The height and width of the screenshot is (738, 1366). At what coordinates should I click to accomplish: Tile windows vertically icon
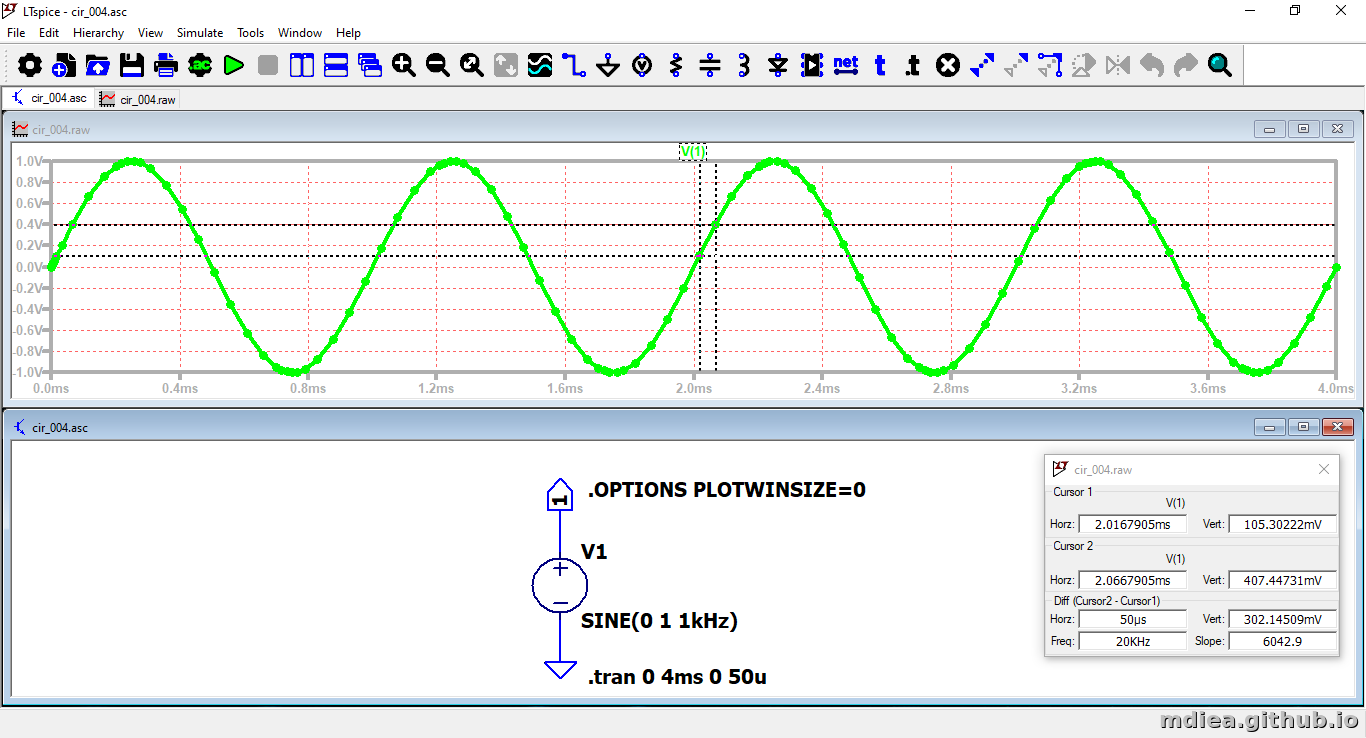point(302,66)
